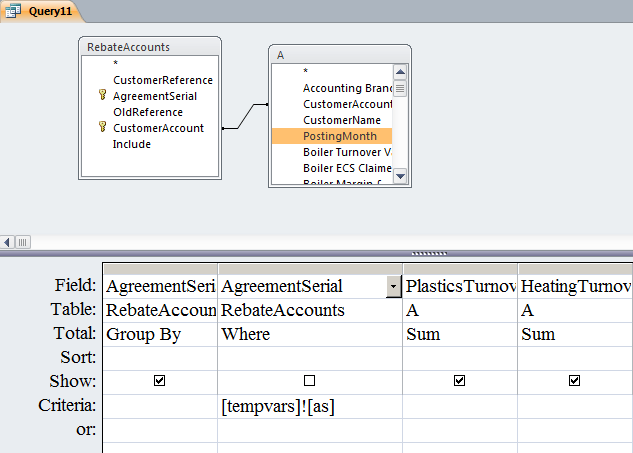This screenshot has width=633, height=453.
Task: Uncheck Show box for first AgreementSerial column
Action: pos(160,381)
